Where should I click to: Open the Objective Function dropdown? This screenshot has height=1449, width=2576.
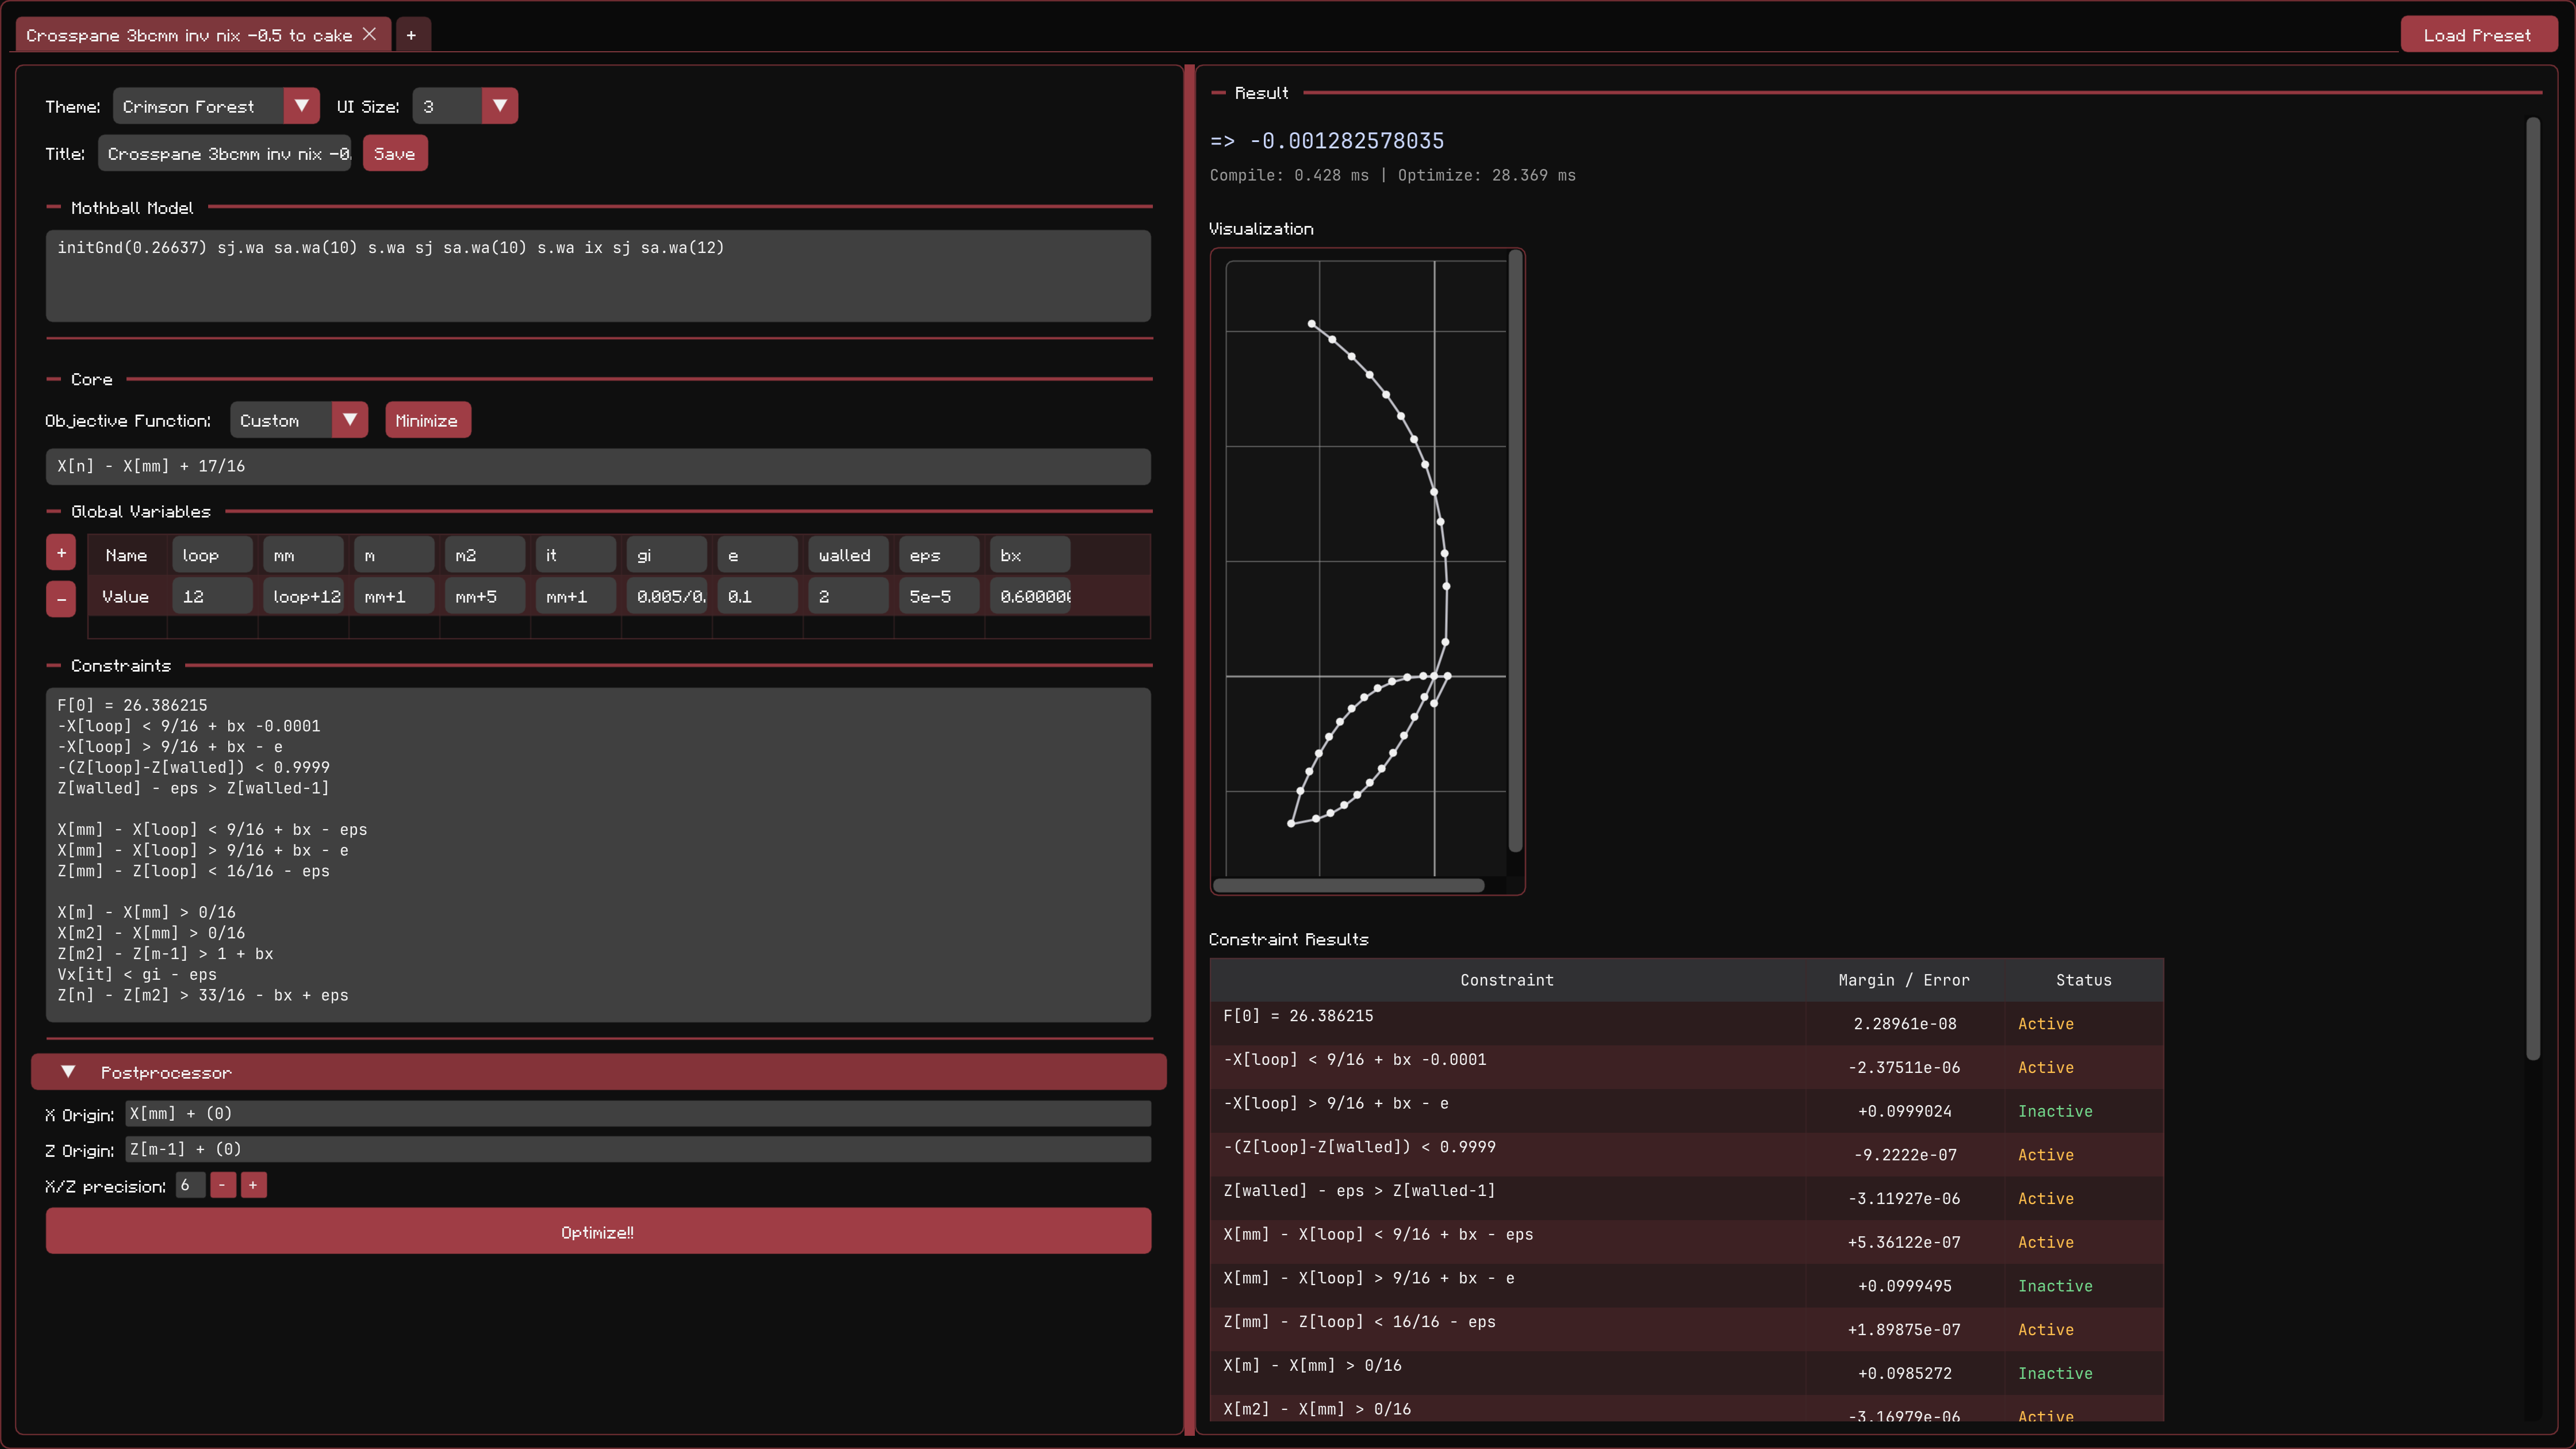pyautogui.click(x=299, y=421)
